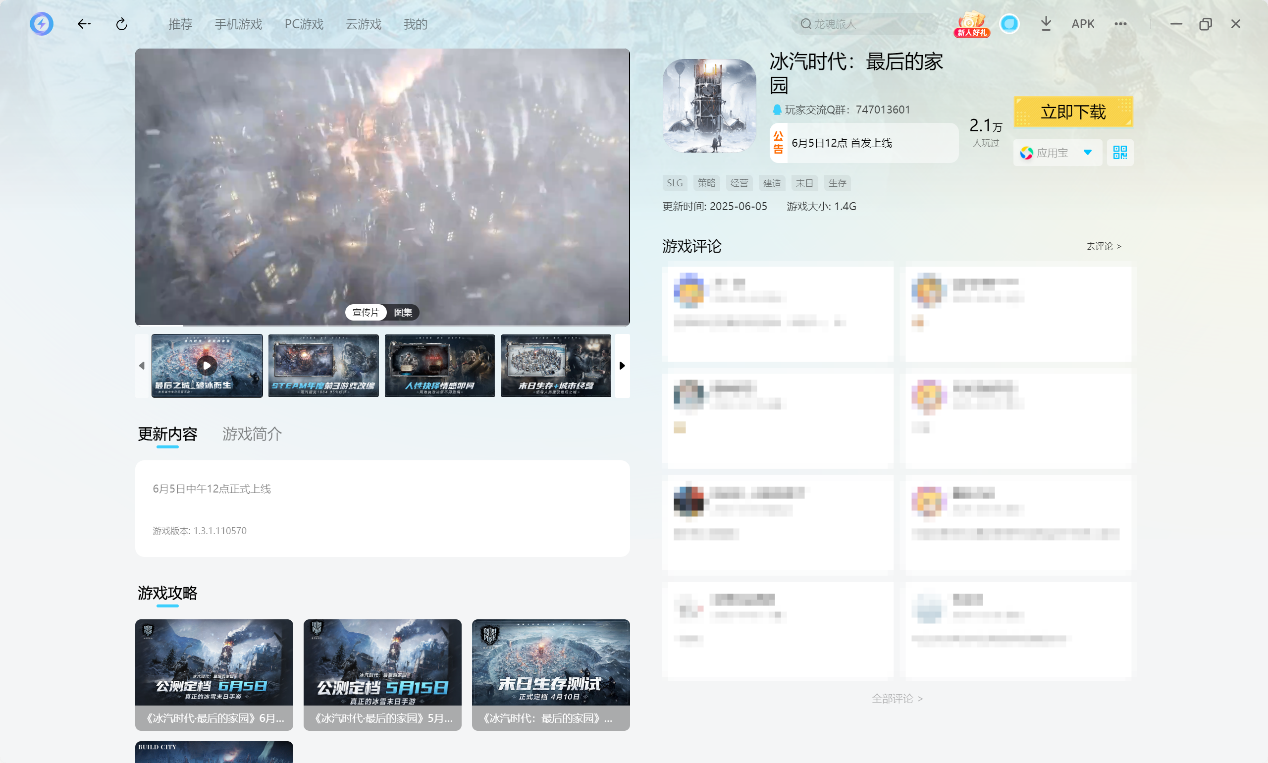Viewport: 1268px width, 763px height.
Task: Open the three-dot more menu
Action: (x=1120, y=24)
